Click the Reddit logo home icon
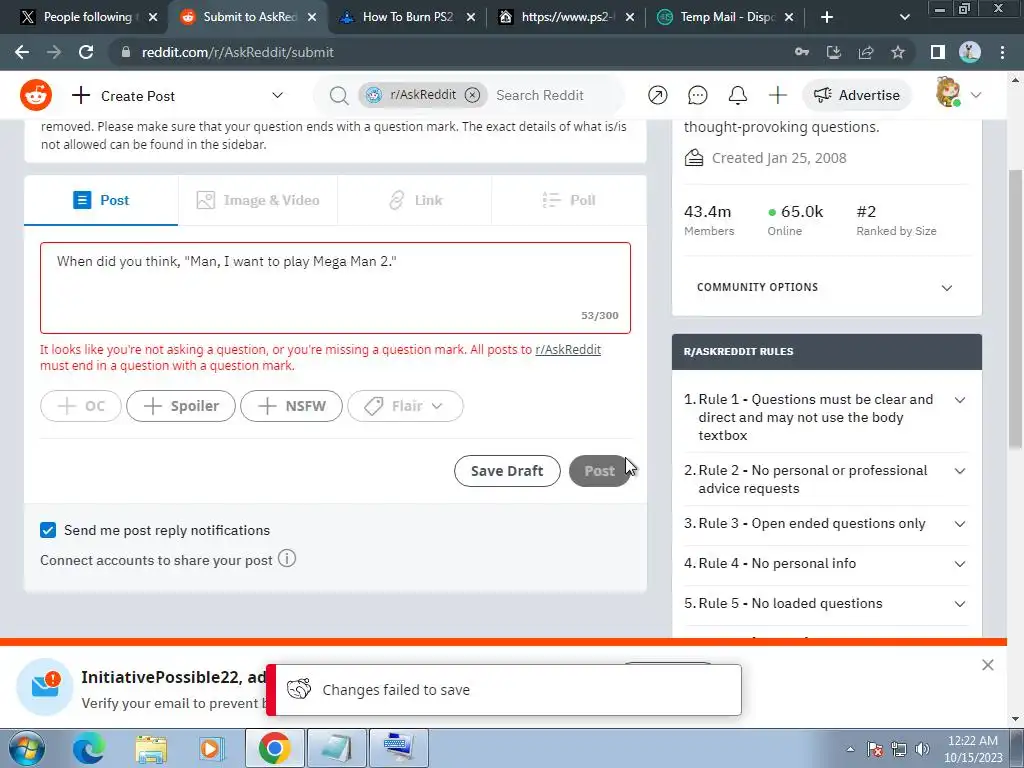 (x=36, y=95)
